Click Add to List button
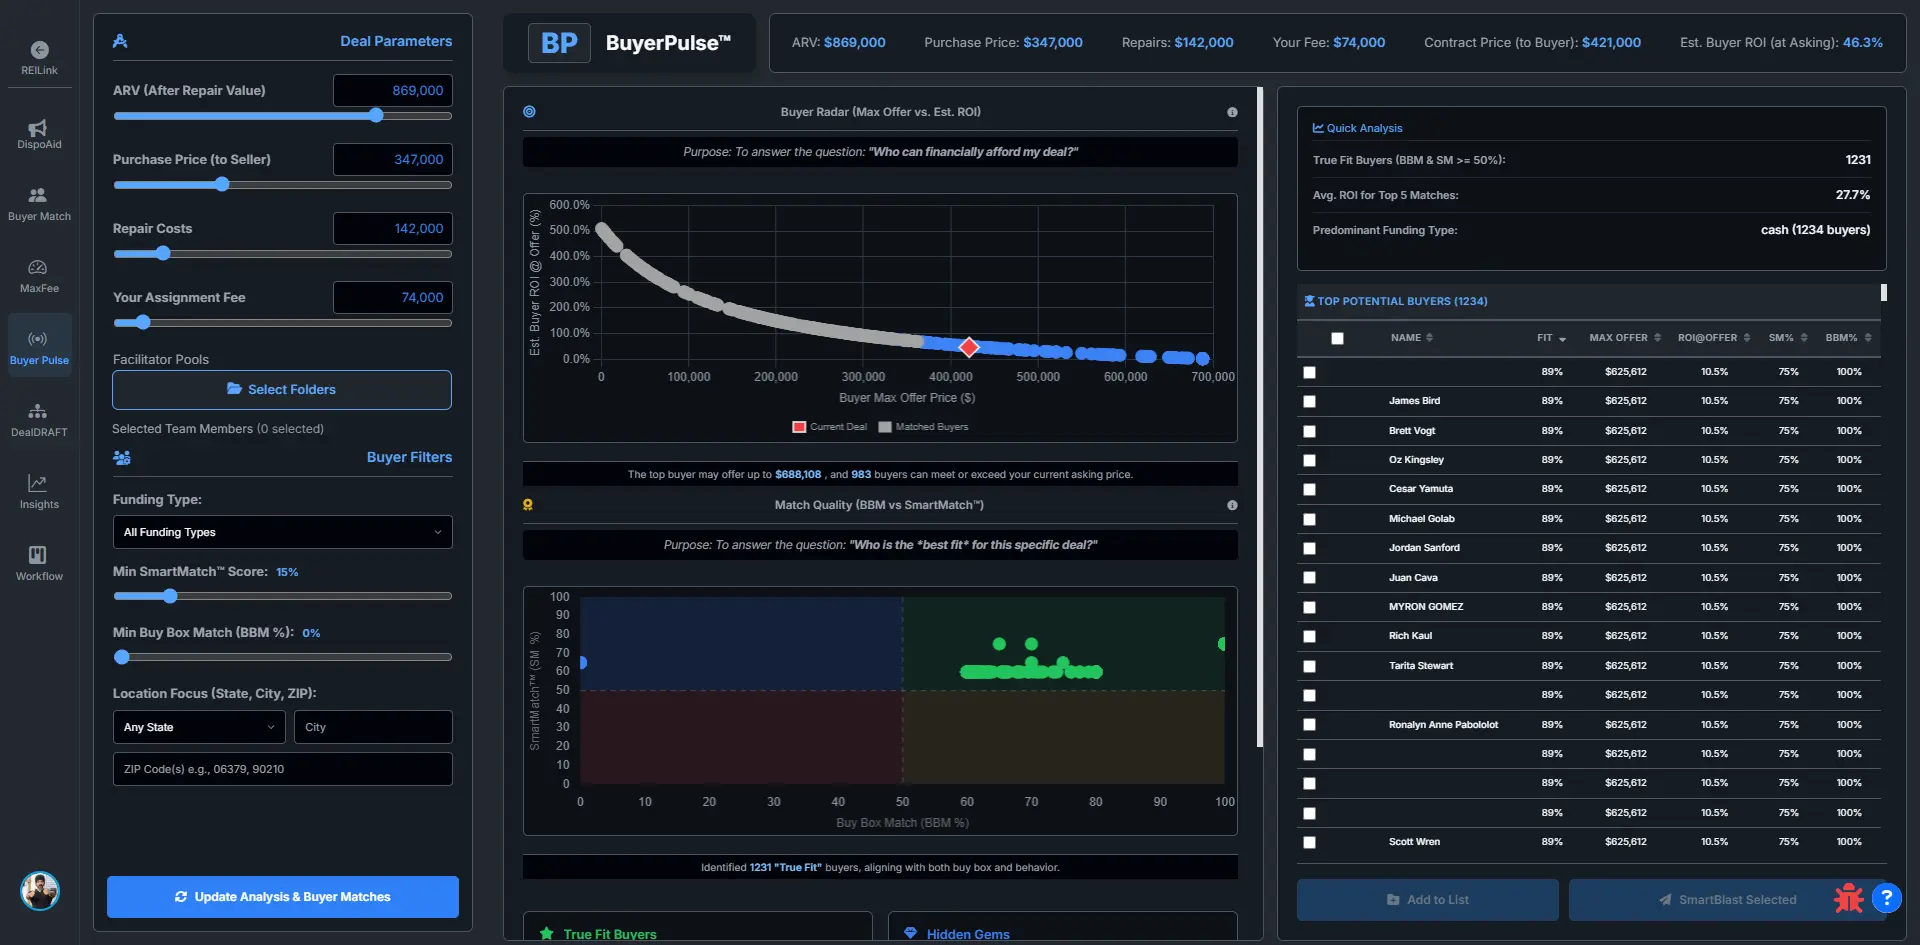This screenshot has width=1920, height=945. click(x=1428, y=900)
